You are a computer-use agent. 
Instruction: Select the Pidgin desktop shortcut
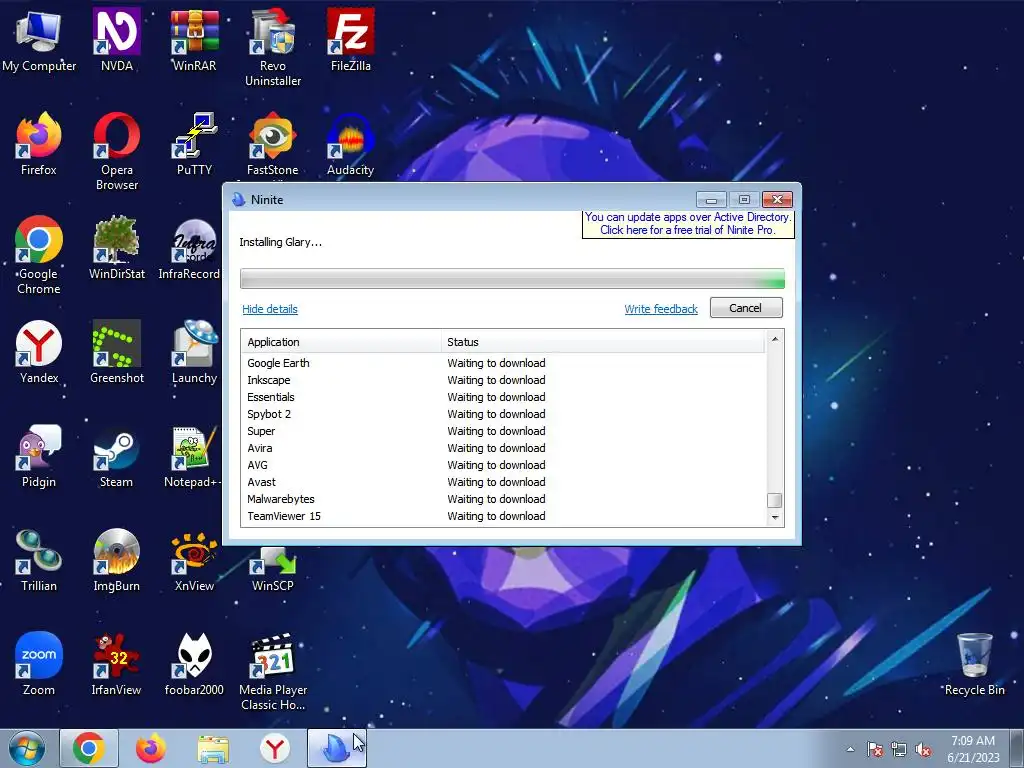(x=39, y=456)
